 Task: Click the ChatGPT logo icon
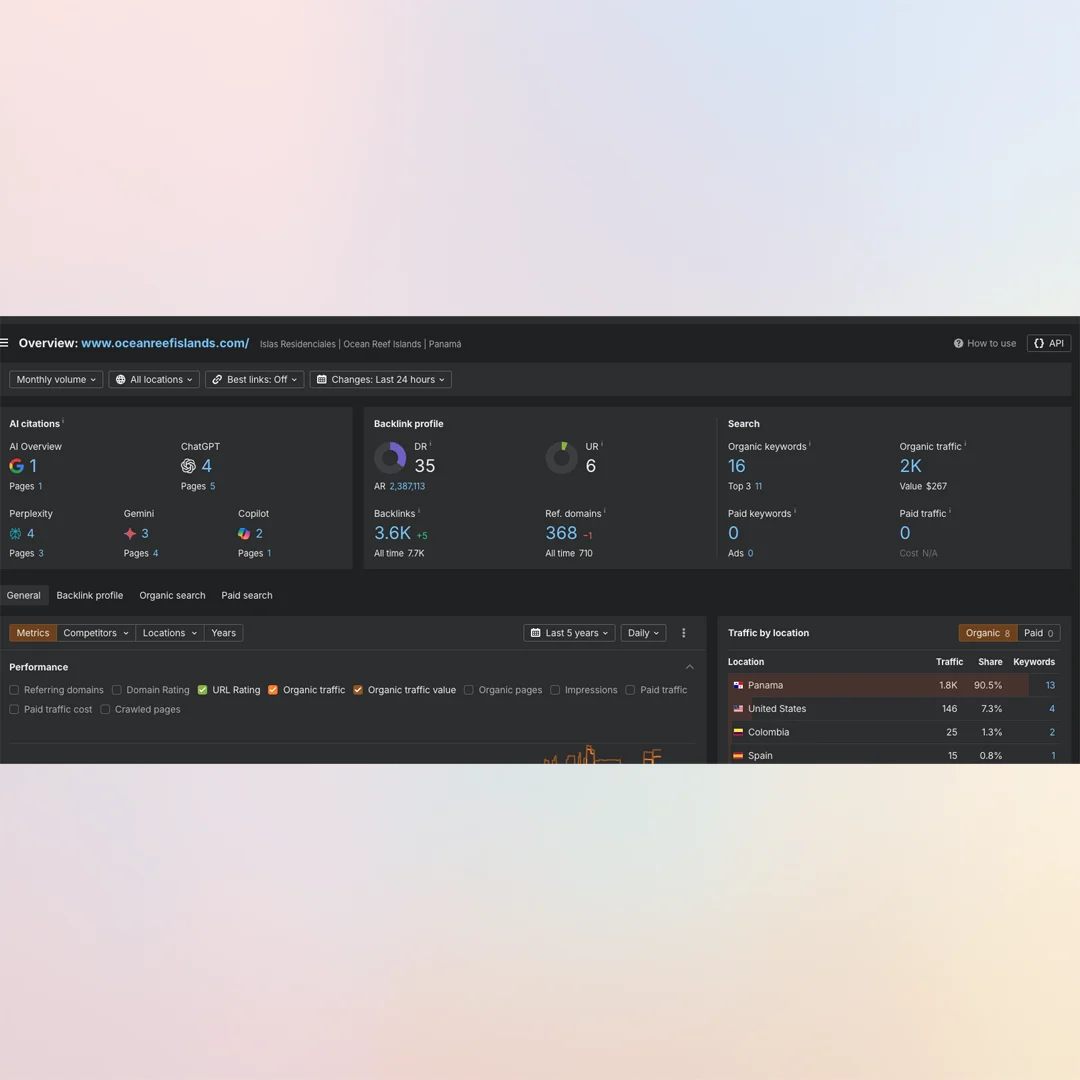pyautogui.click(x=188, y=466)
